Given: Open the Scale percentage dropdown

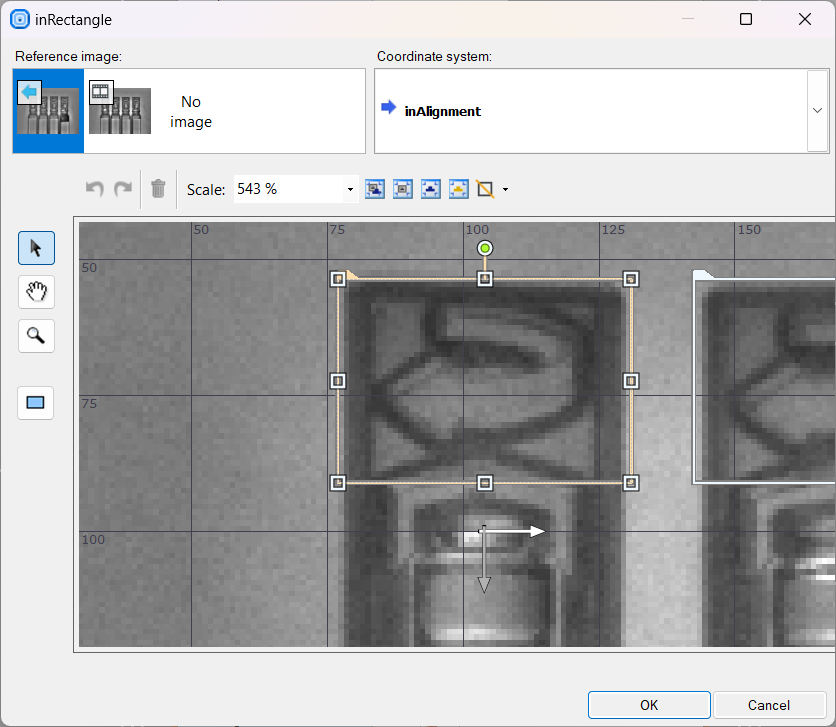Looking at the screenshot, I should [350, 189].
